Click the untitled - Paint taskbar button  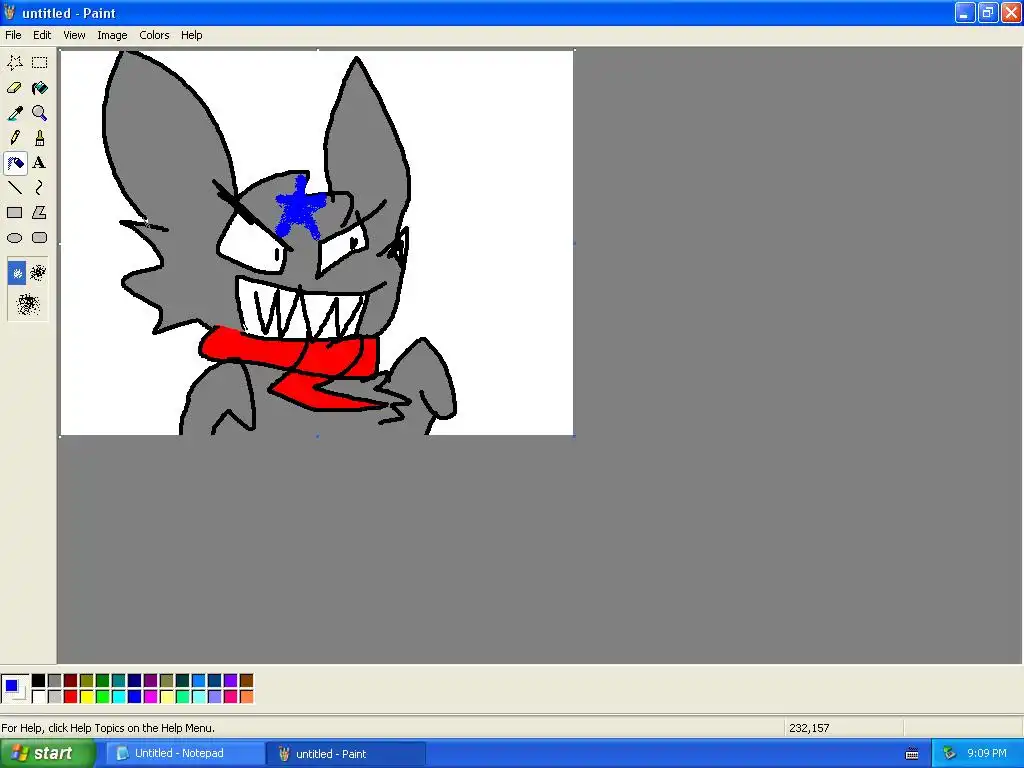tap(345, 754)
